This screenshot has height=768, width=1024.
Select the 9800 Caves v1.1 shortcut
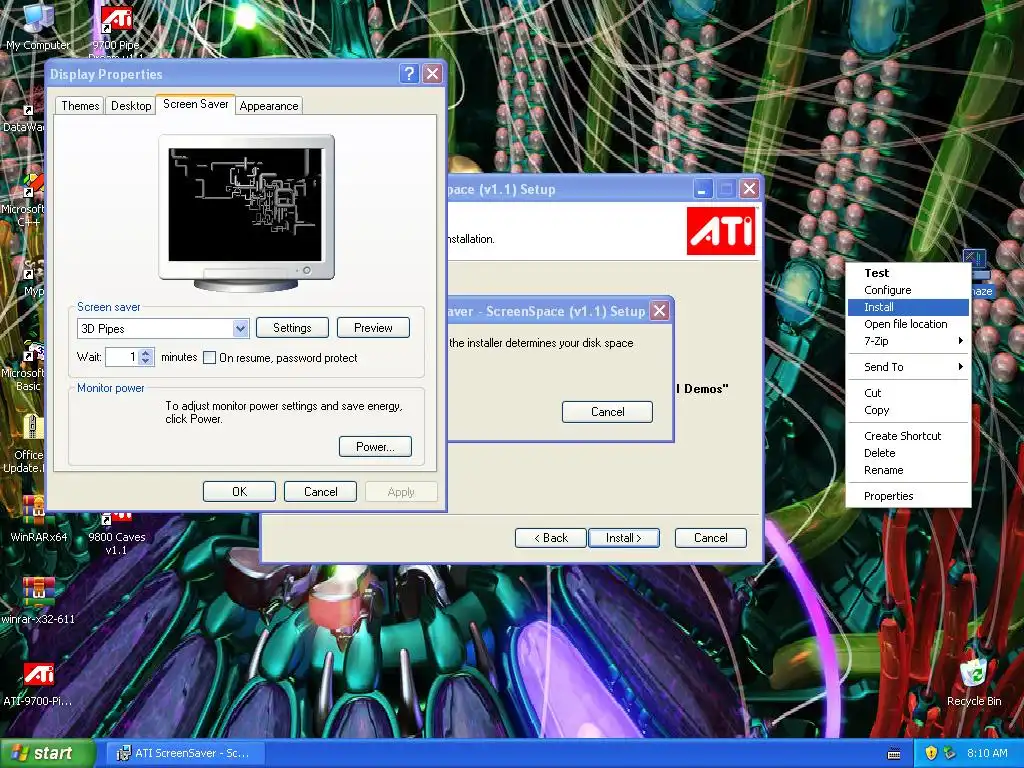116,532
